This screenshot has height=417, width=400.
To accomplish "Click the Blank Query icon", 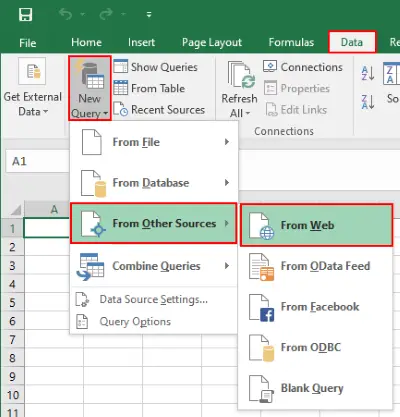I will (x=262, y=389).
